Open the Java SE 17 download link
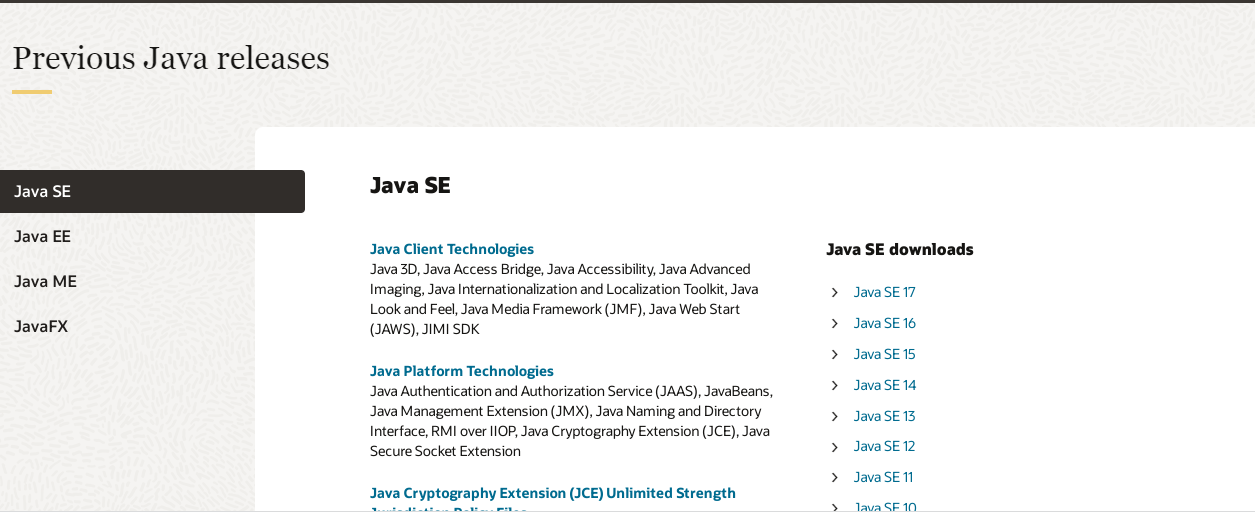 (884, 292)
